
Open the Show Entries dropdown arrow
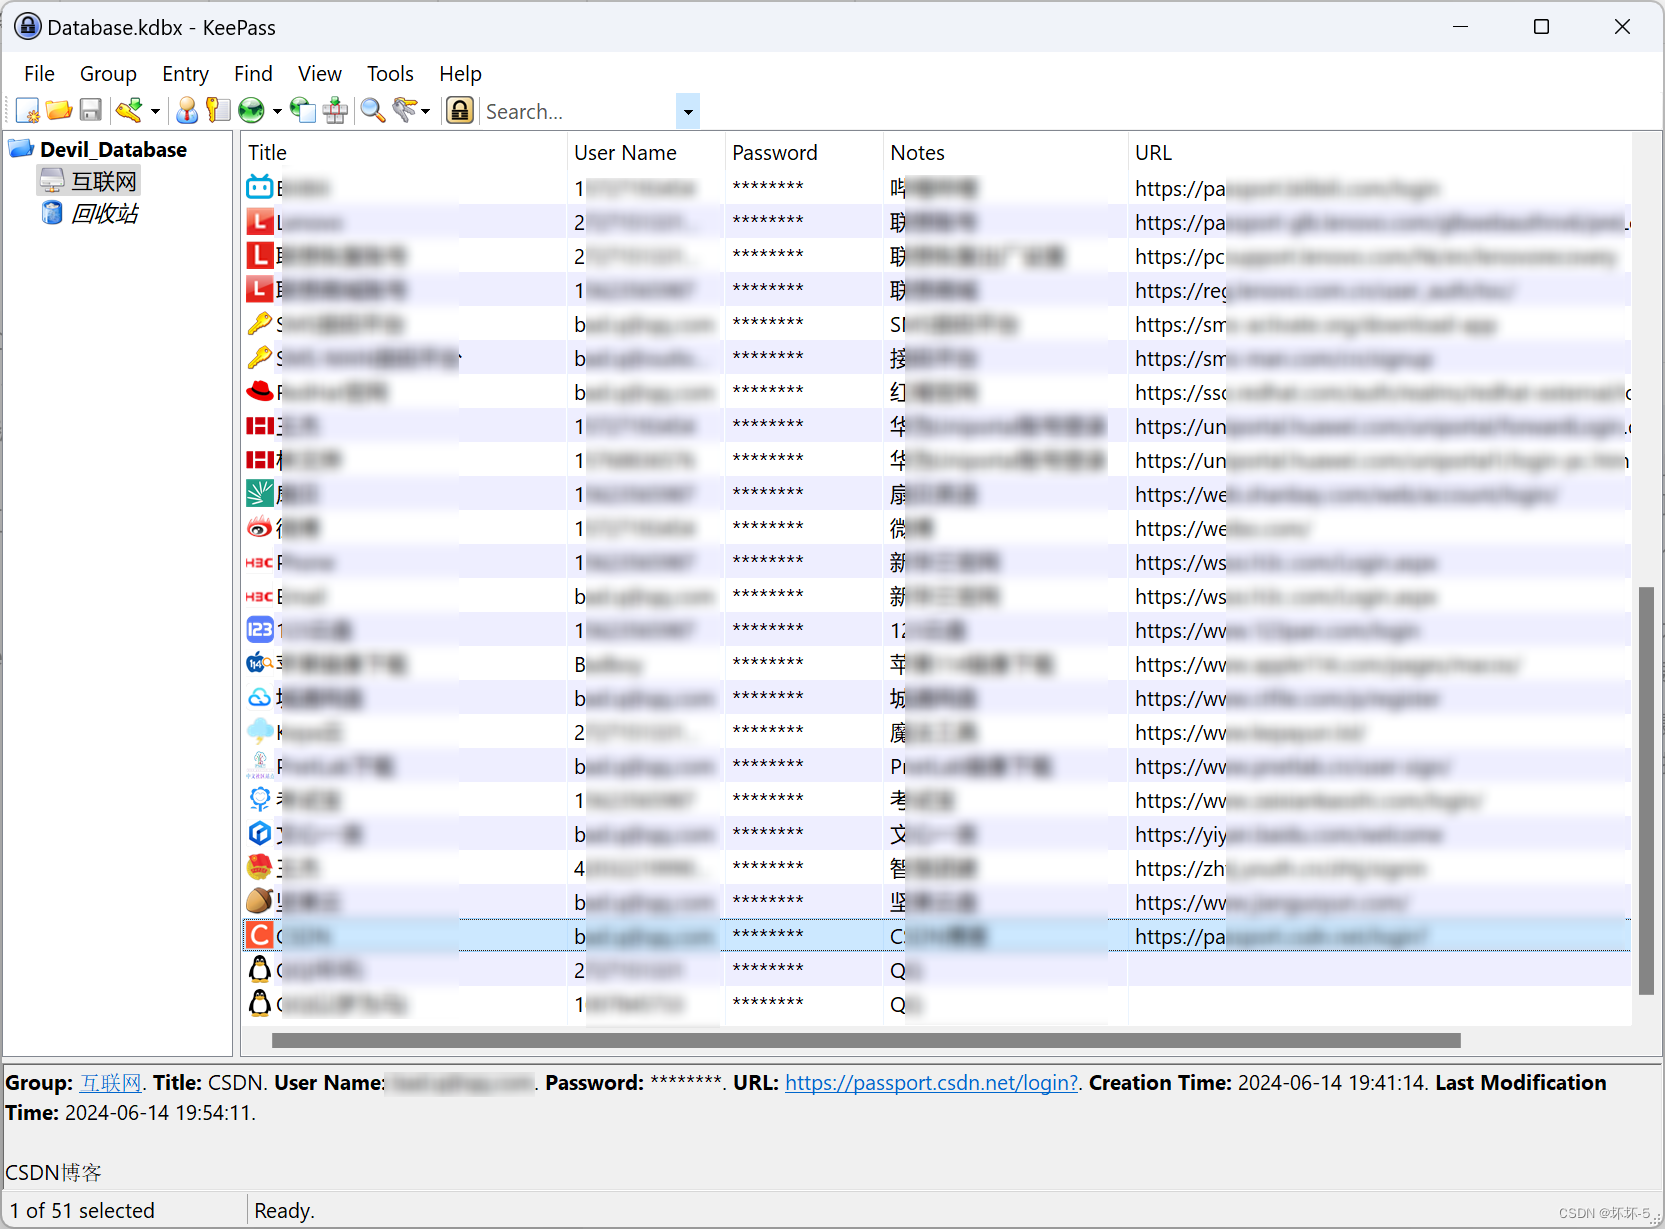point(426,111)
